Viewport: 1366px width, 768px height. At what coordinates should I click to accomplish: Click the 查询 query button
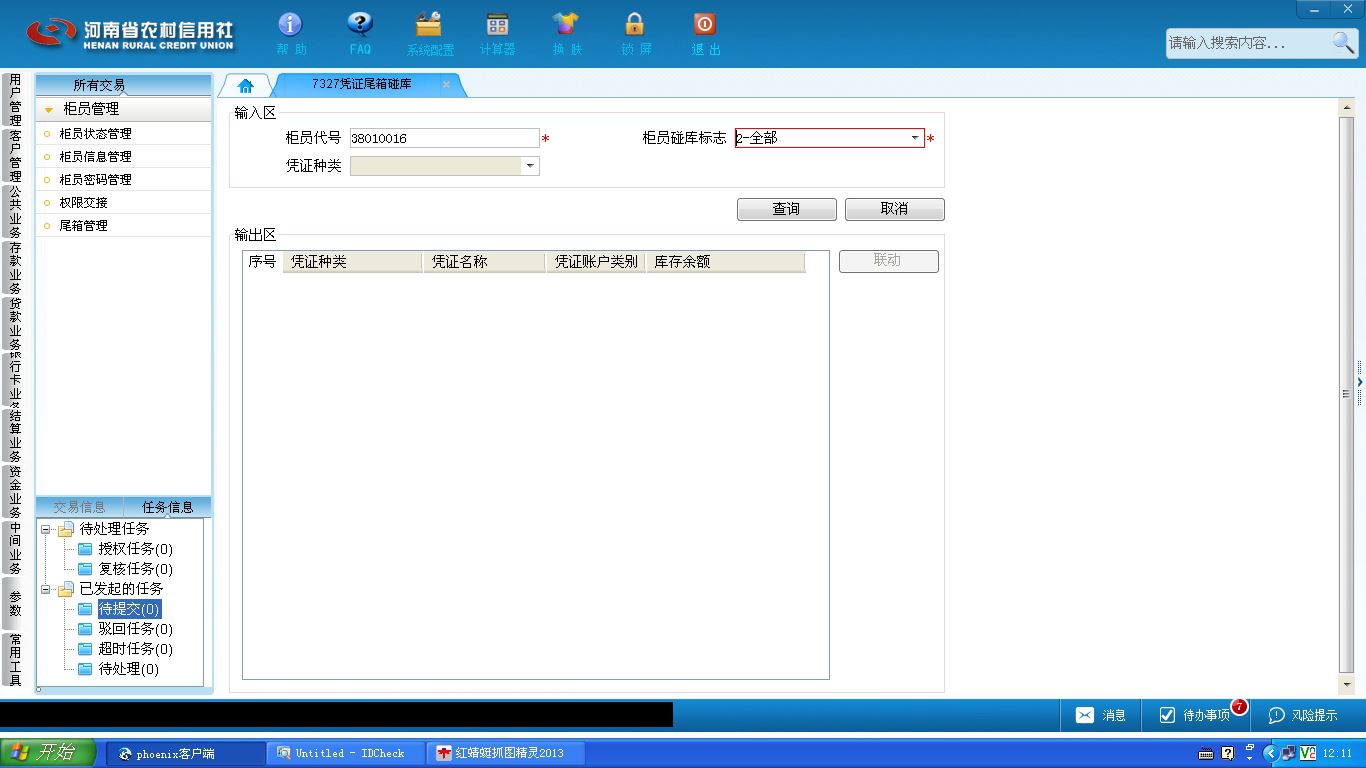(787, 209)
